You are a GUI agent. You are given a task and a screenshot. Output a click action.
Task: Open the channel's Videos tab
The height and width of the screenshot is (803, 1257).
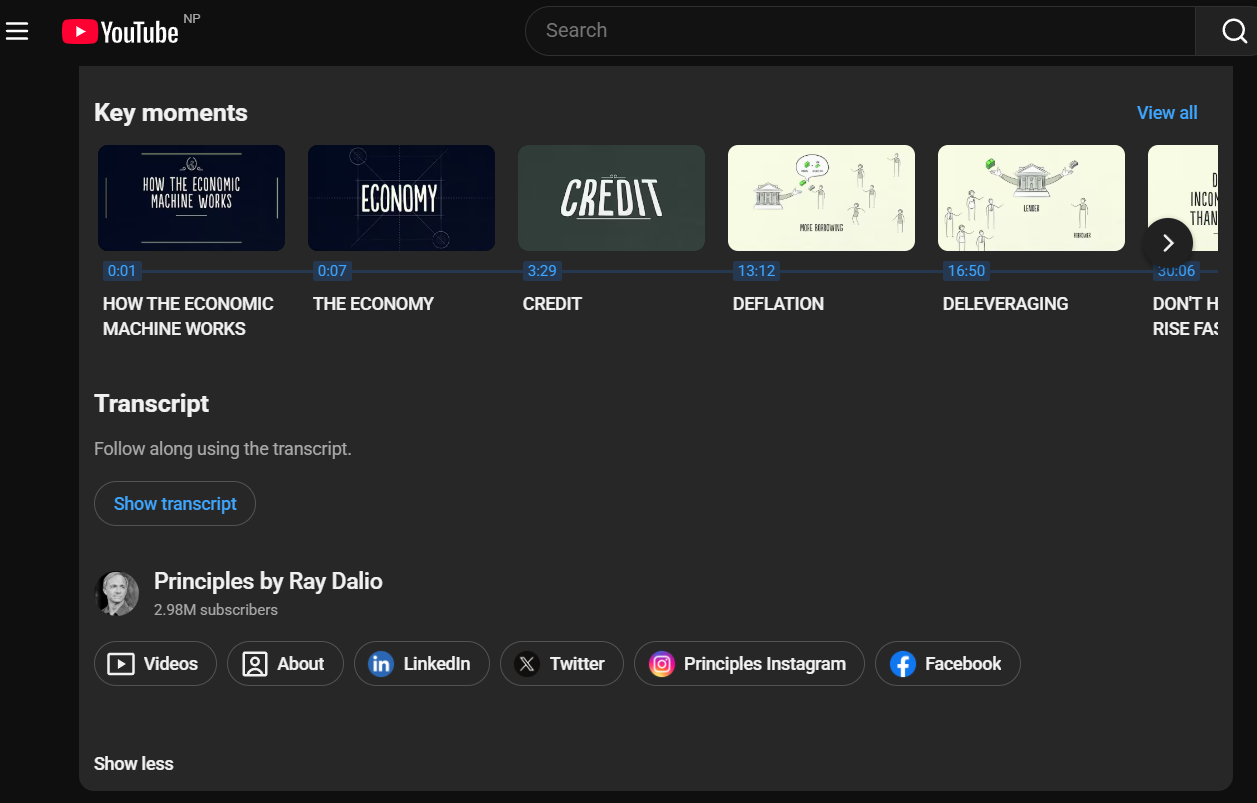[155, 664]
